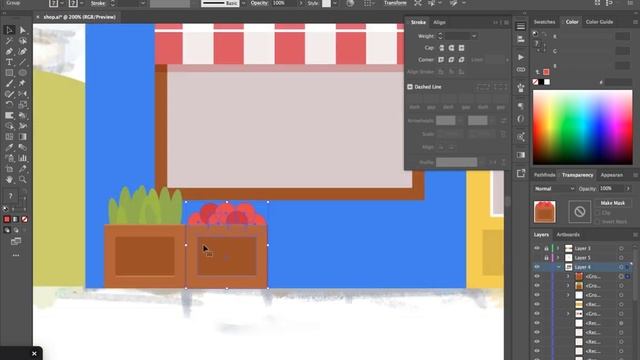Expand Layer 5 in Layers panel

558,258
